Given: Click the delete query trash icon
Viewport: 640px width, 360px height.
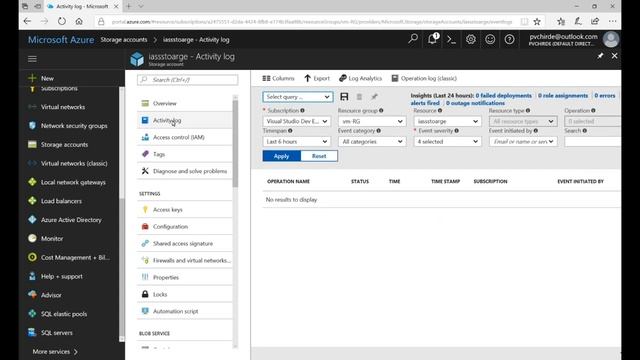Looking at the screenshot, I should (359, 97).
